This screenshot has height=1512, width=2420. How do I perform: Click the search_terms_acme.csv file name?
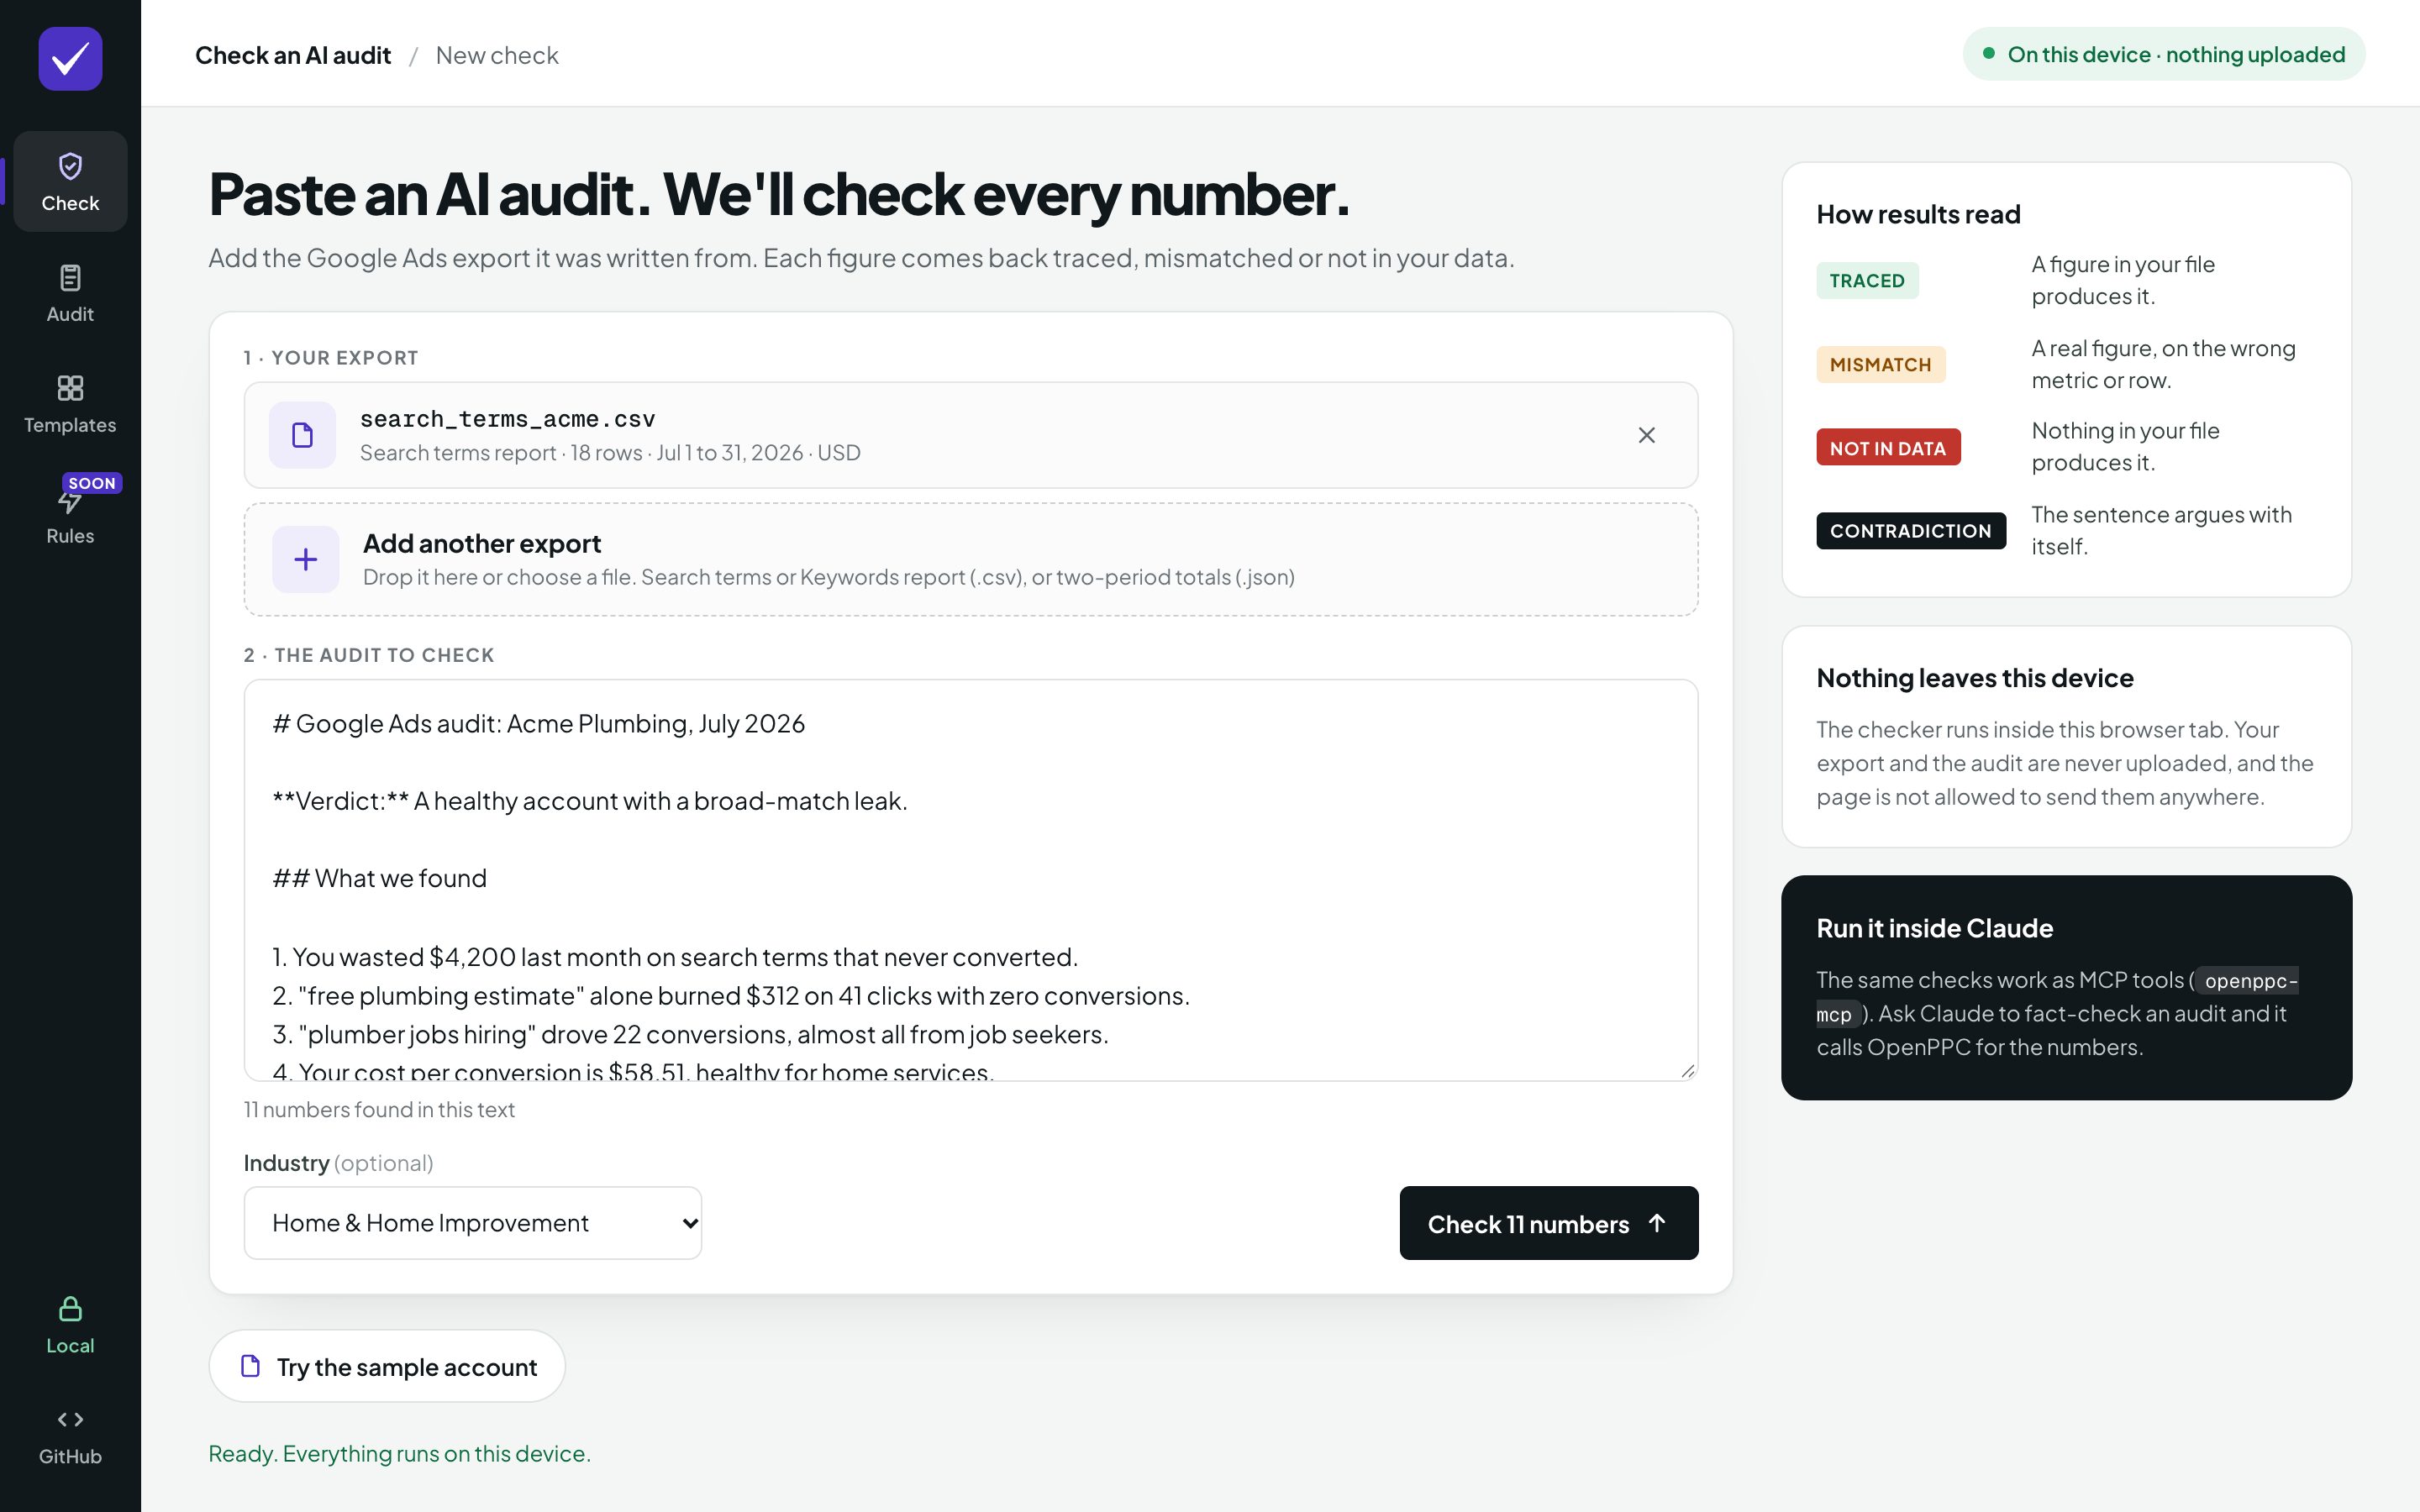pos(508,419)
